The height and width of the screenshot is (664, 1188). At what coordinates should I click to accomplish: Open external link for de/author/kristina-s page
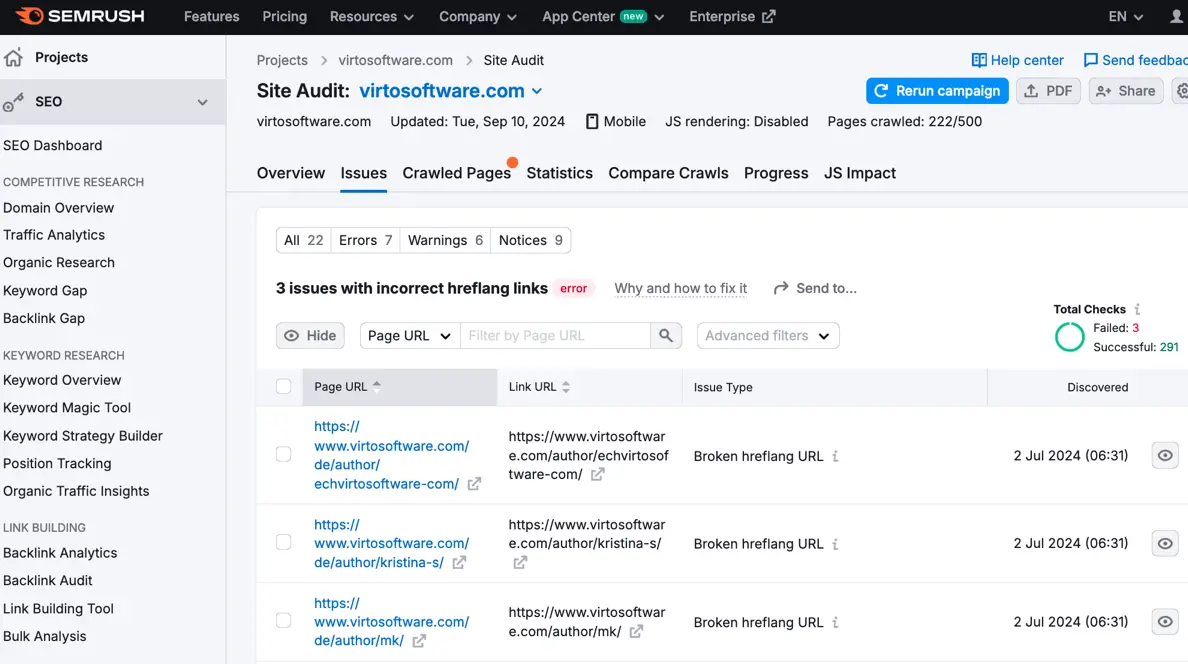tap(458, 562)
